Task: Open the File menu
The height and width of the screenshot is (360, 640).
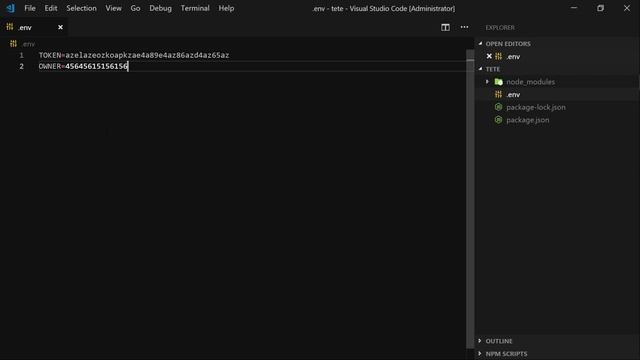Action: click(30, 8)
